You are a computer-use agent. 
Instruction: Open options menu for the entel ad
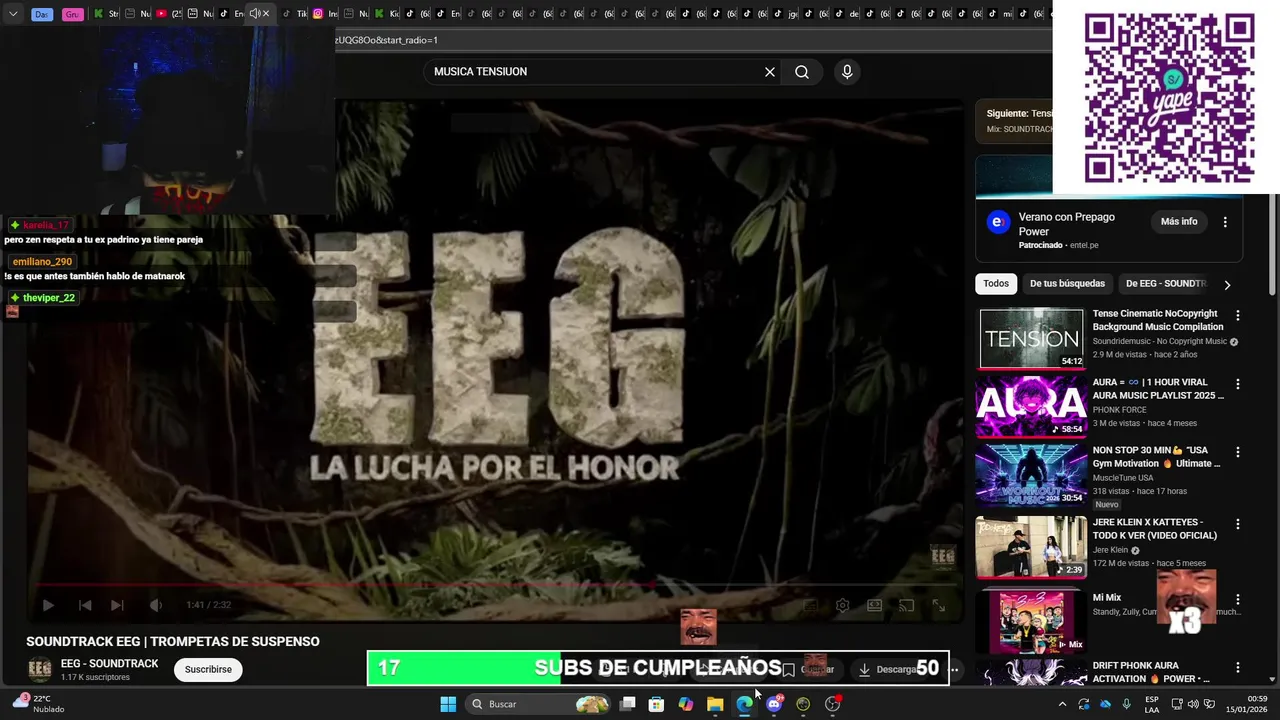1225,222
